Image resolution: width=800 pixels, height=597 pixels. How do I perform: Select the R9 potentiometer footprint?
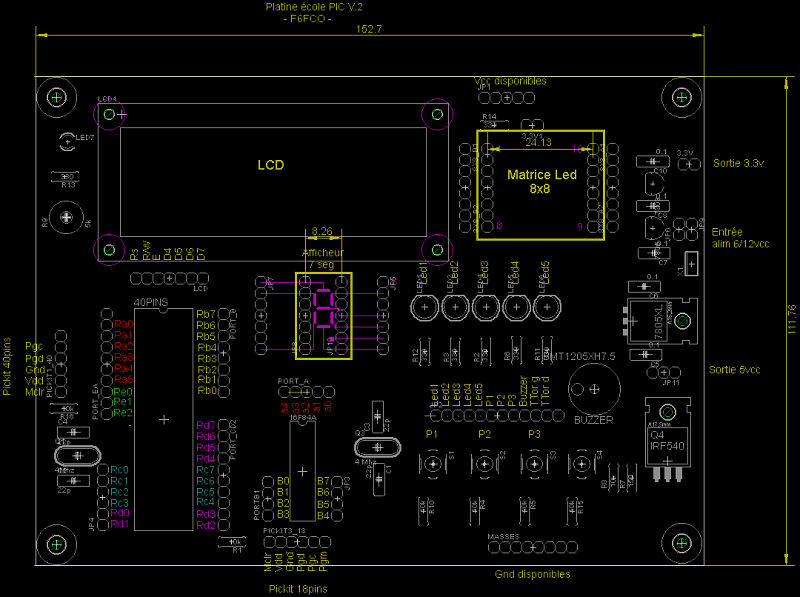point(66,216)
